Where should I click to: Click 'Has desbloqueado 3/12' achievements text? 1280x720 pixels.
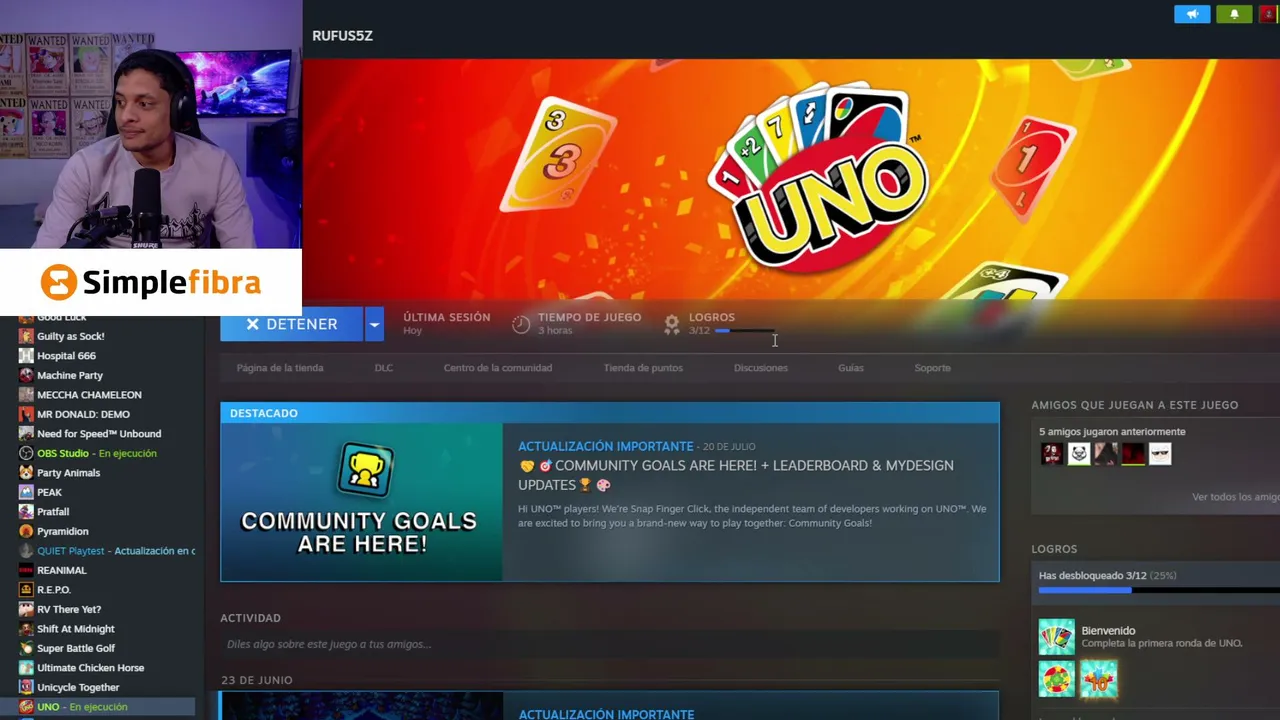[1092, 576]
